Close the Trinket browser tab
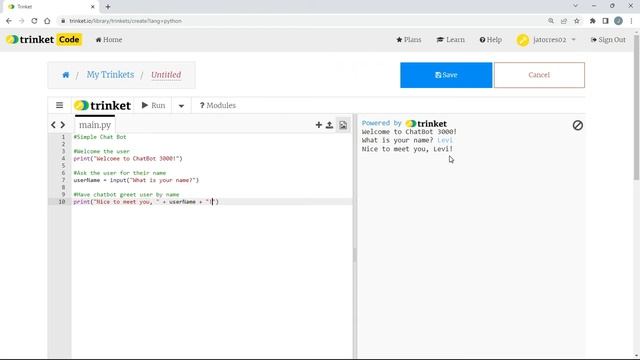This screenshot has width=640, height=360. click(93, 7)
